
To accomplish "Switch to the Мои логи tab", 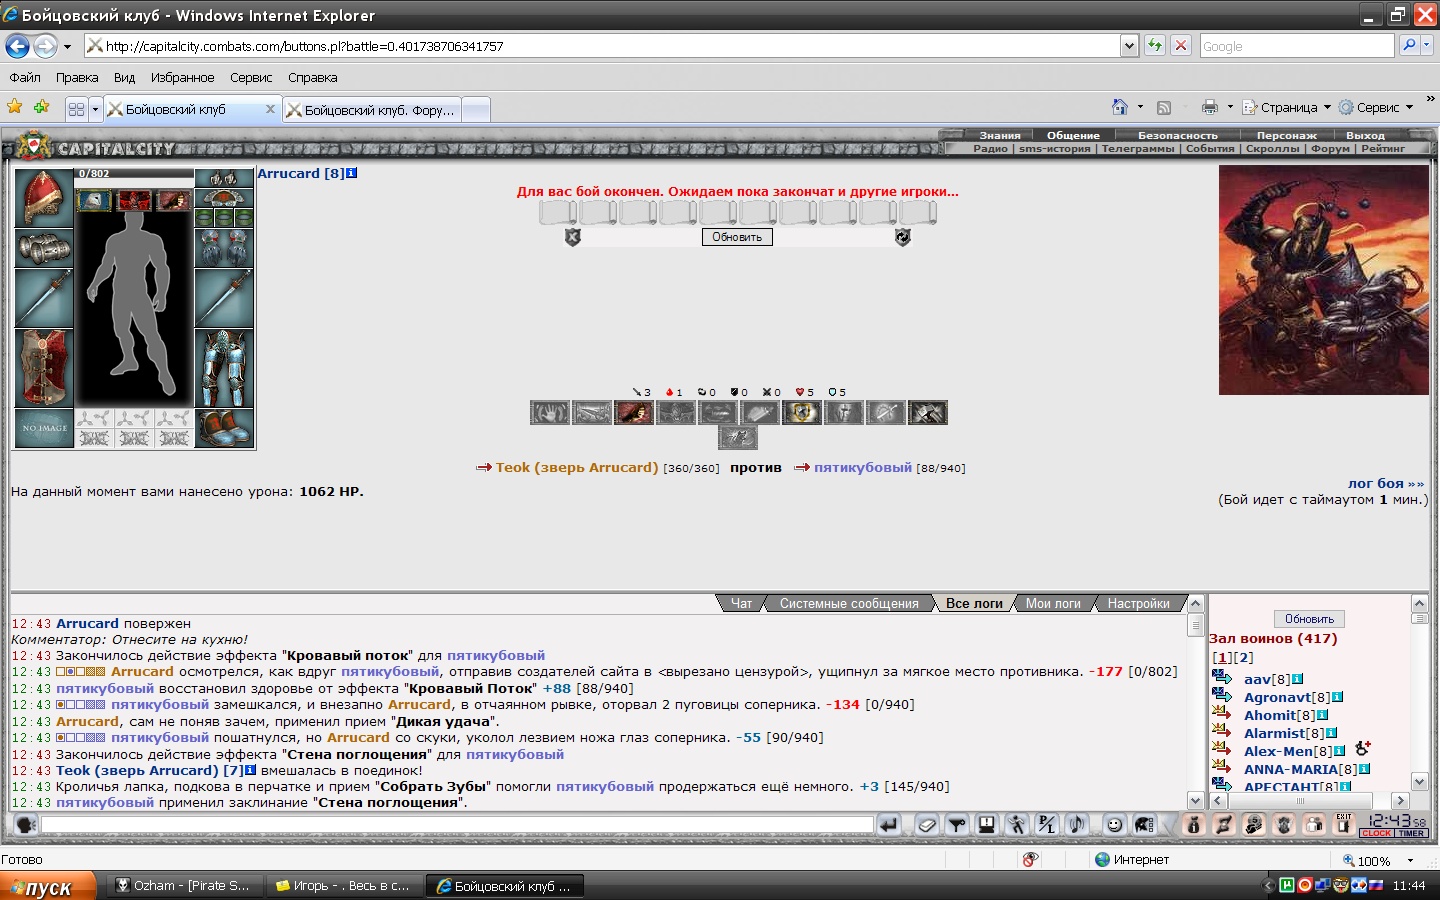I will 1053,603.
